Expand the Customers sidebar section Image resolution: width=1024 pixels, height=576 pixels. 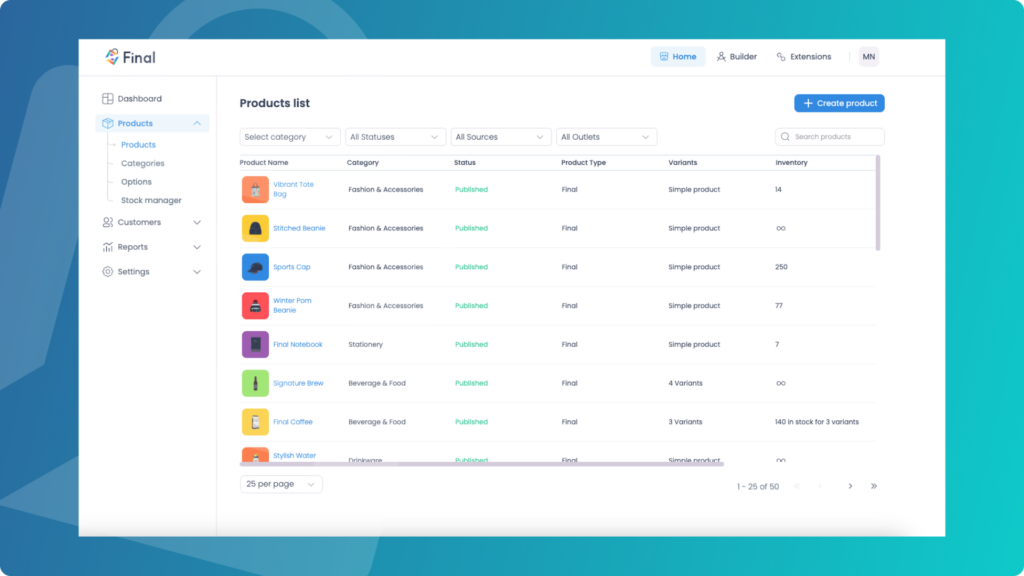[x=197, y=223]
